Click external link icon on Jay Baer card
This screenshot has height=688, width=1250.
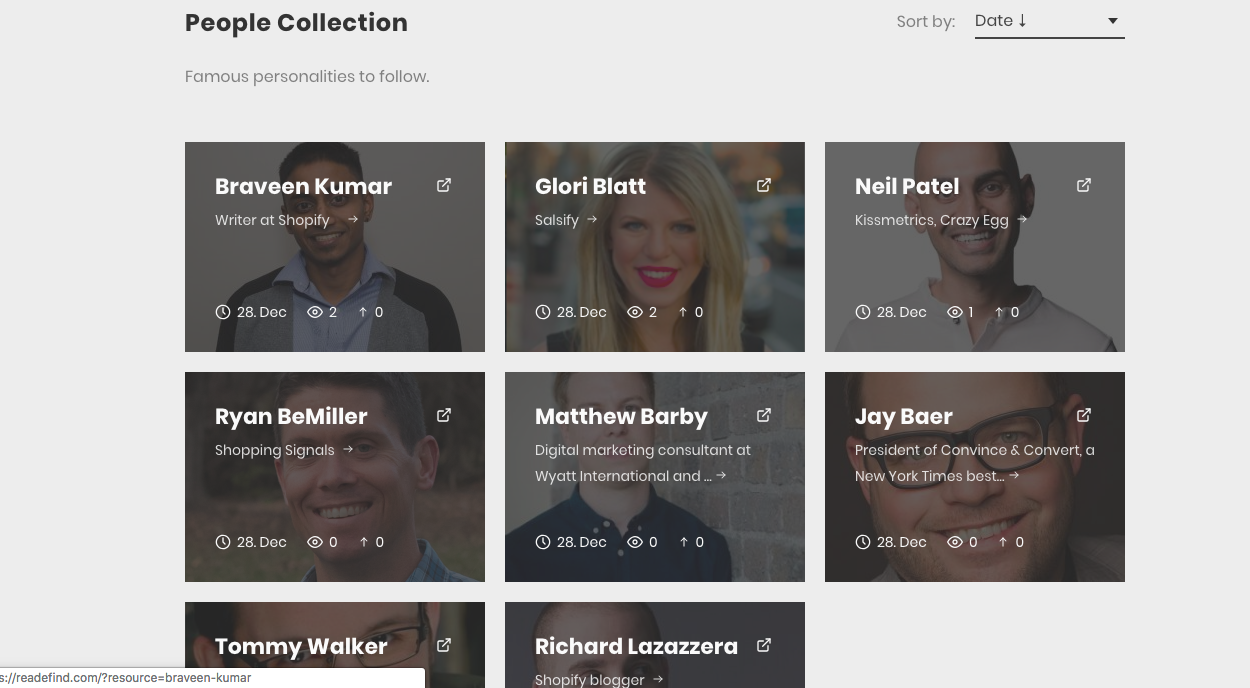[x=1083, y=415]
